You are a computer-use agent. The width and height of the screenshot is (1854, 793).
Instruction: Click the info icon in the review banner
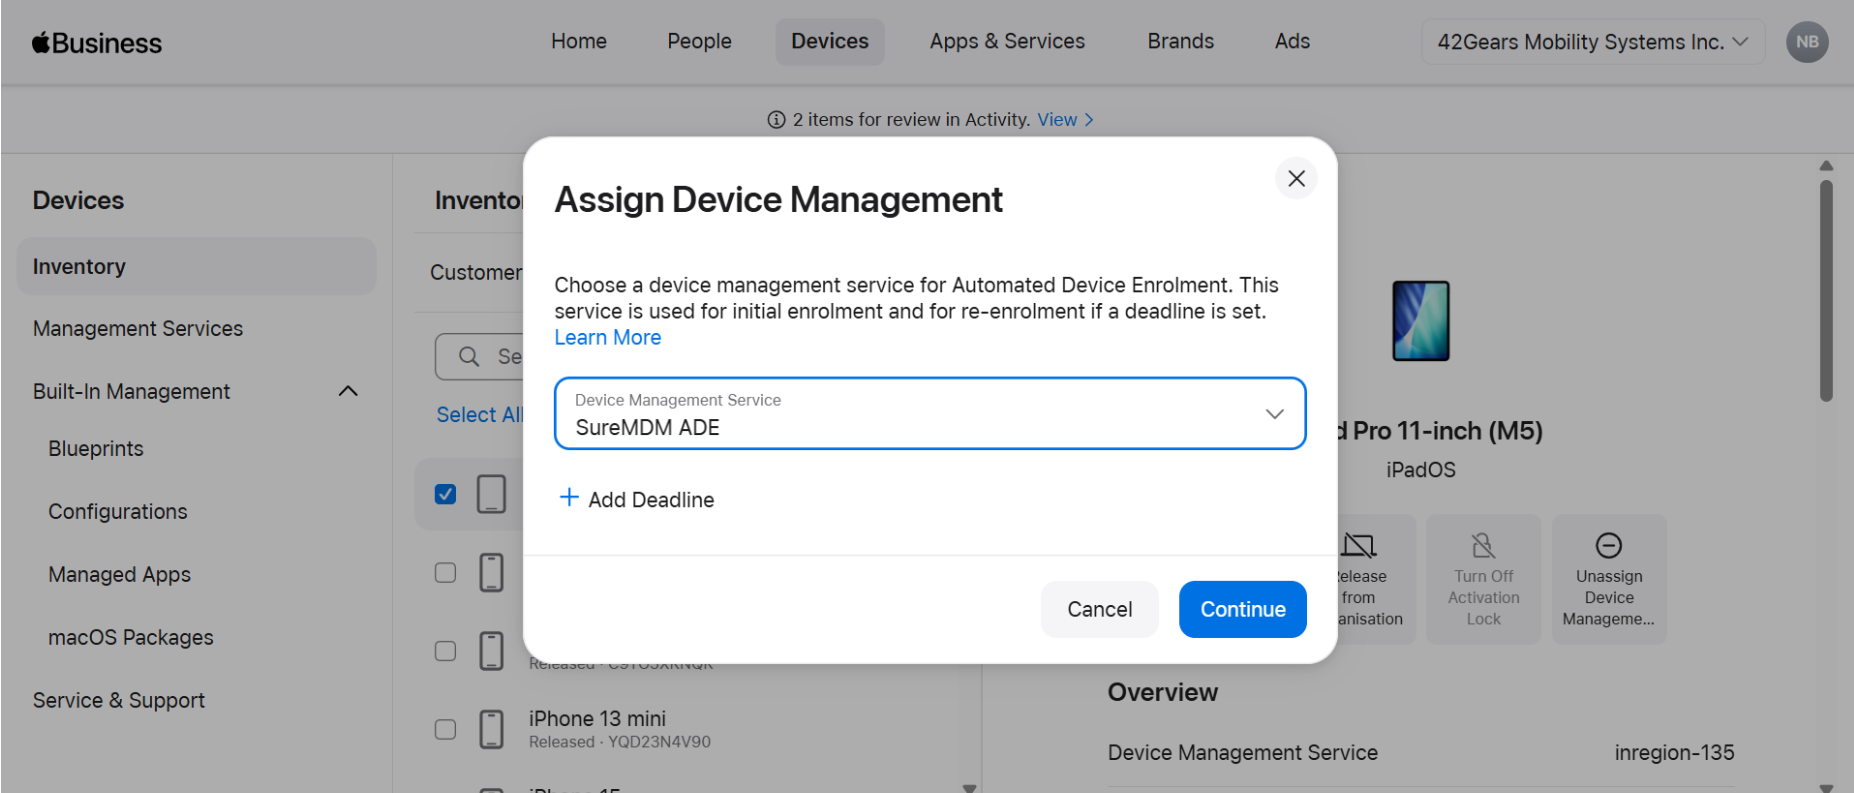pos(776,120)
